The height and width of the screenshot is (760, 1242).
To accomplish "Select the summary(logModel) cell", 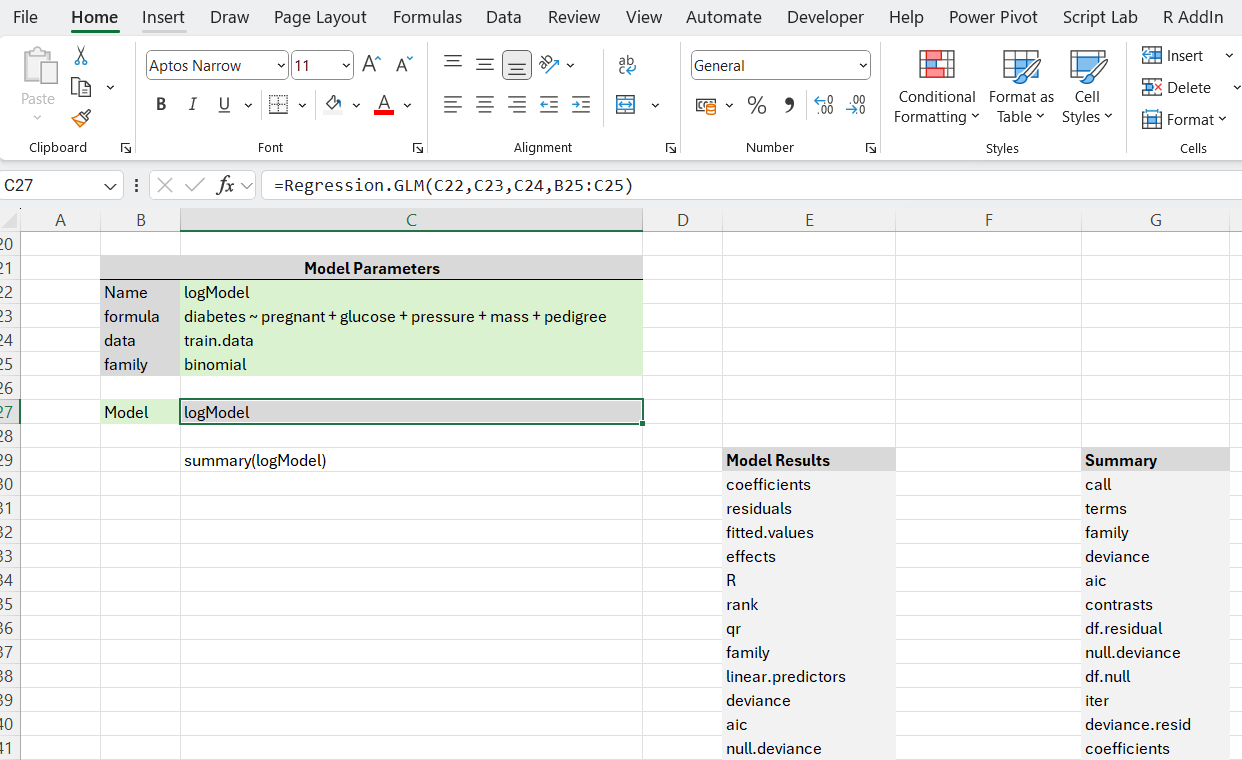I will (411, 460).
